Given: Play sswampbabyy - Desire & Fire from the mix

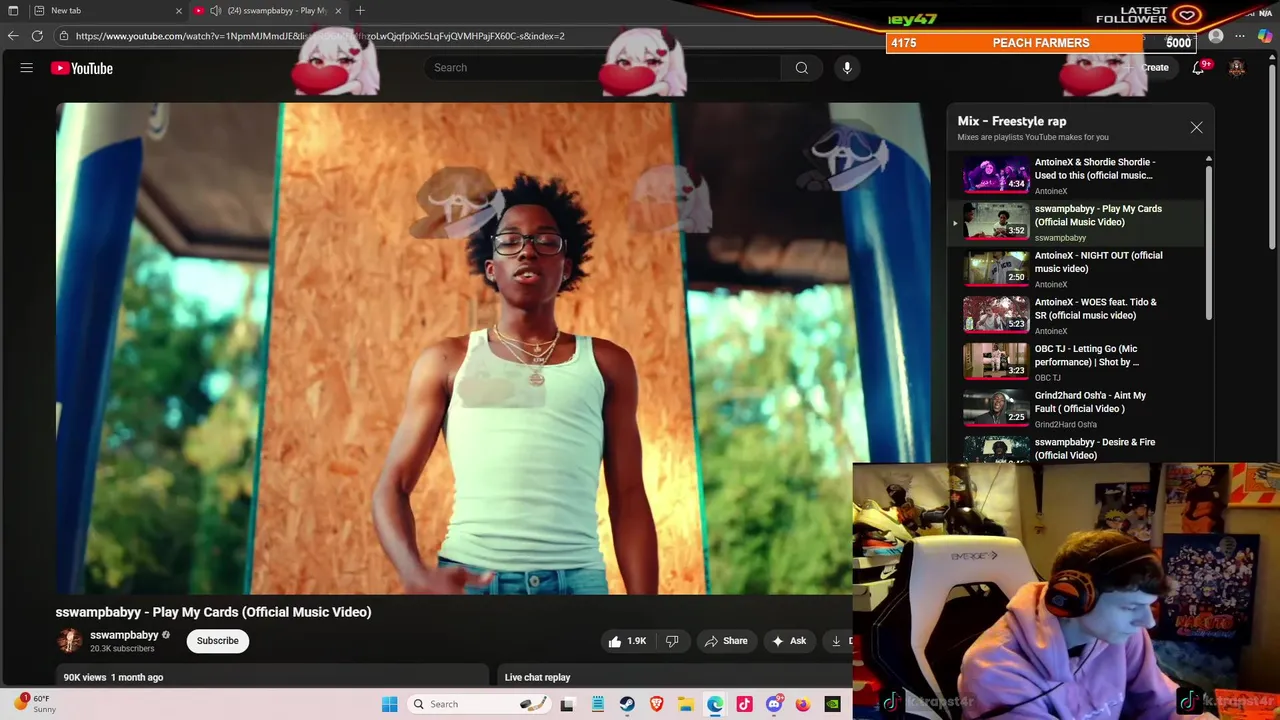Looking at the screenshot, I should [1094, 448].
